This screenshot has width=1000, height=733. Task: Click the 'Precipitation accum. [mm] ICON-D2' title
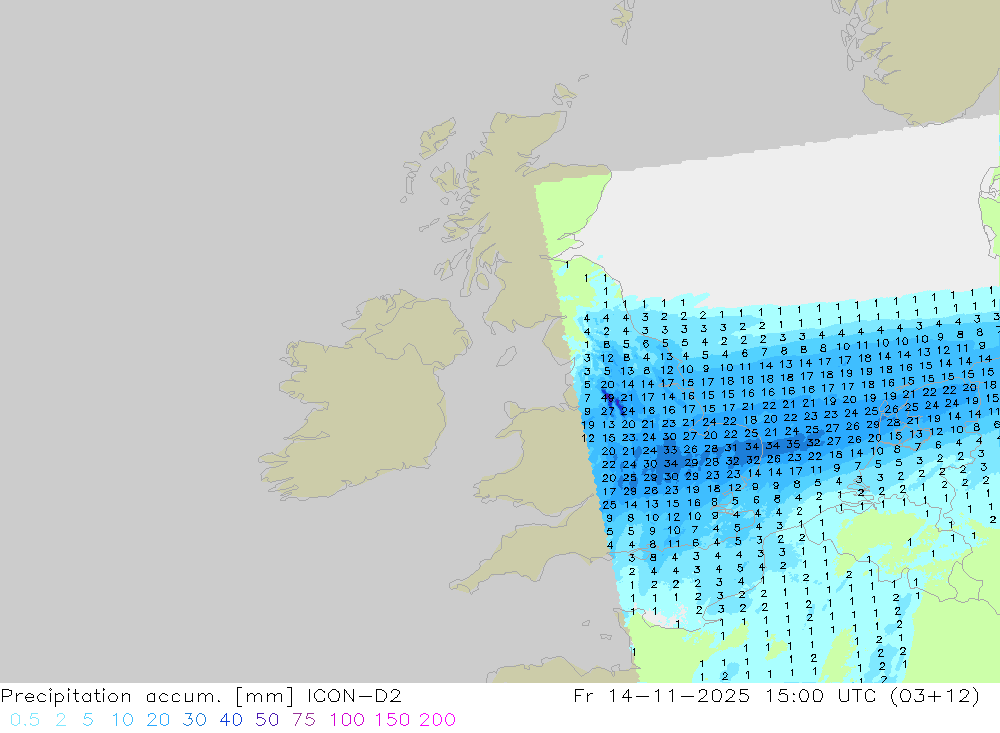point(201,696)
